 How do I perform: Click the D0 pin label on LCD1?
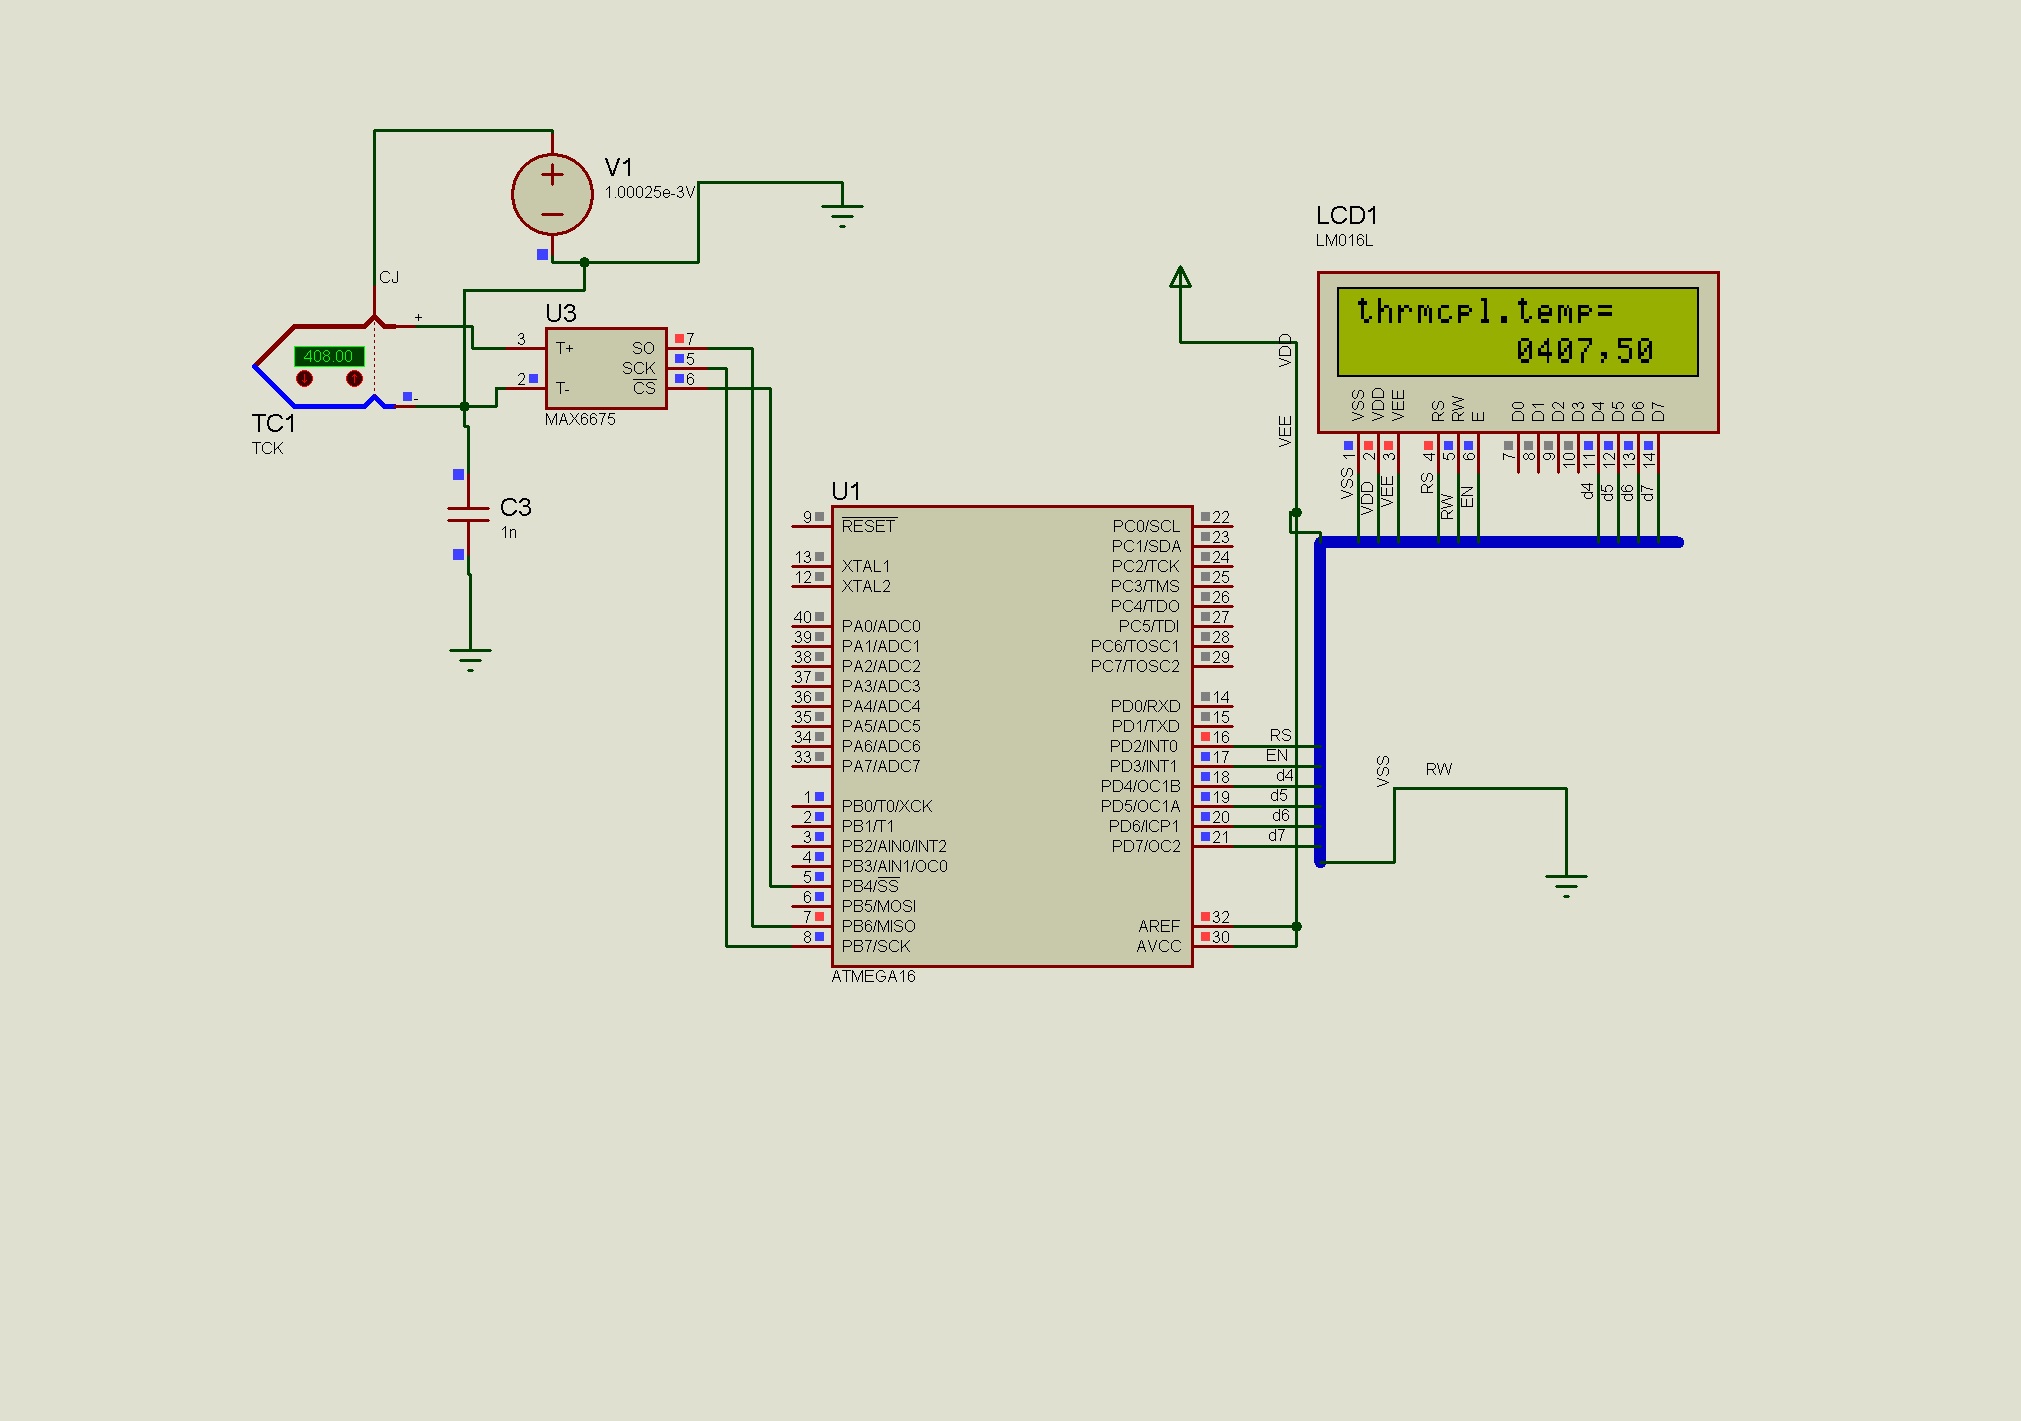click(x=1518, y=411)
